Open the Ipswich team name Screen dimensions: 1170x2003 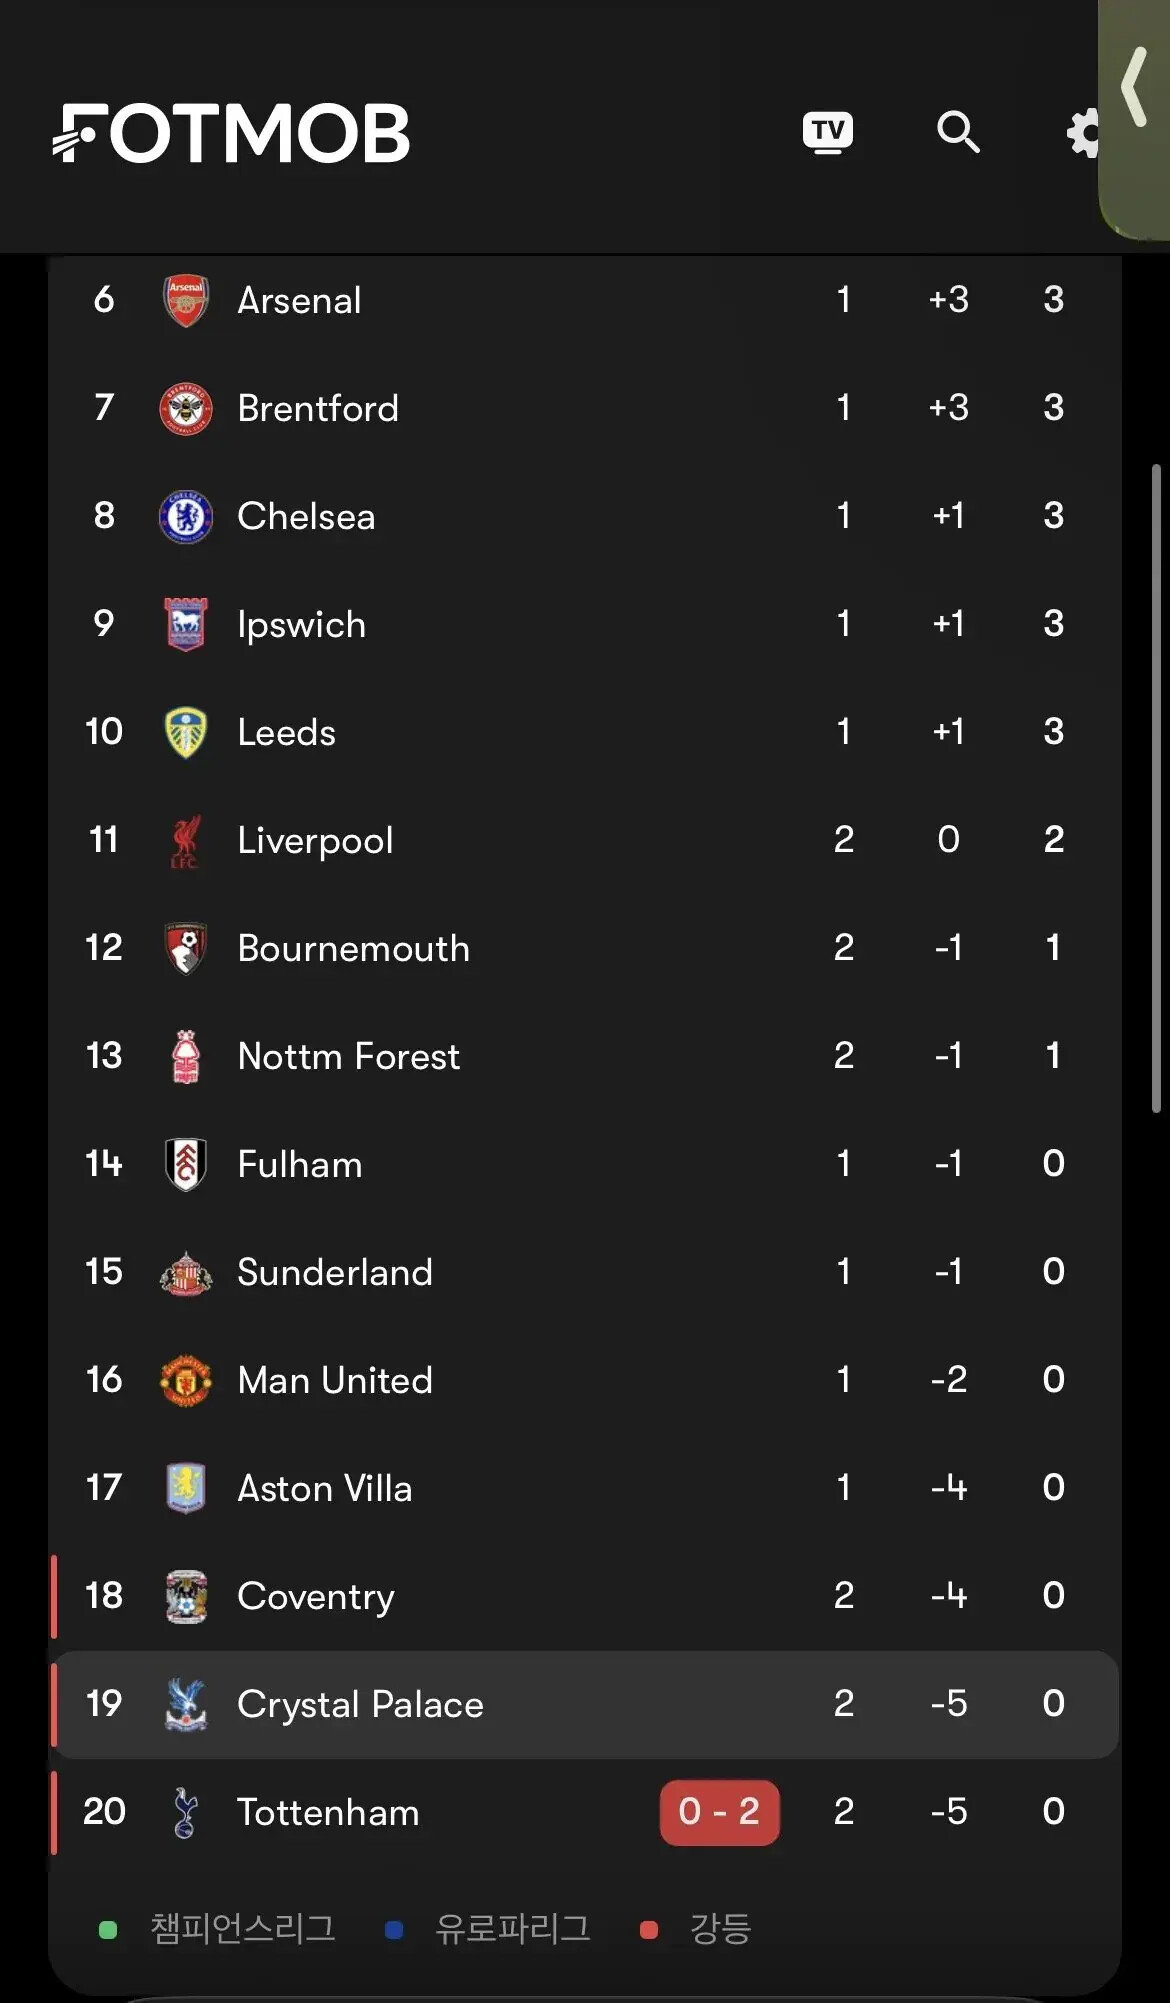coord(301,625)
